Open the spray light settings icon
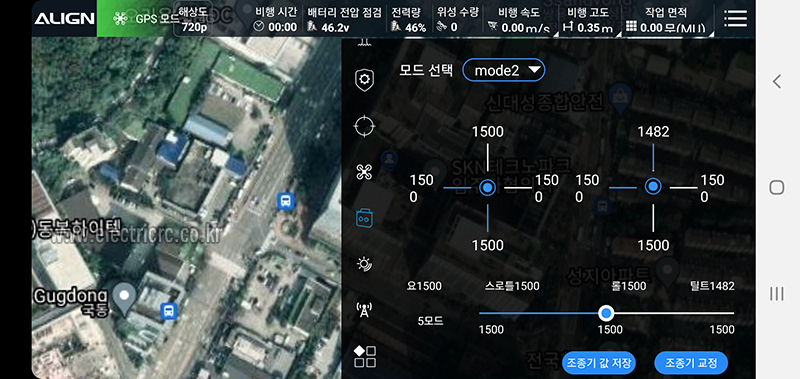 364,264
